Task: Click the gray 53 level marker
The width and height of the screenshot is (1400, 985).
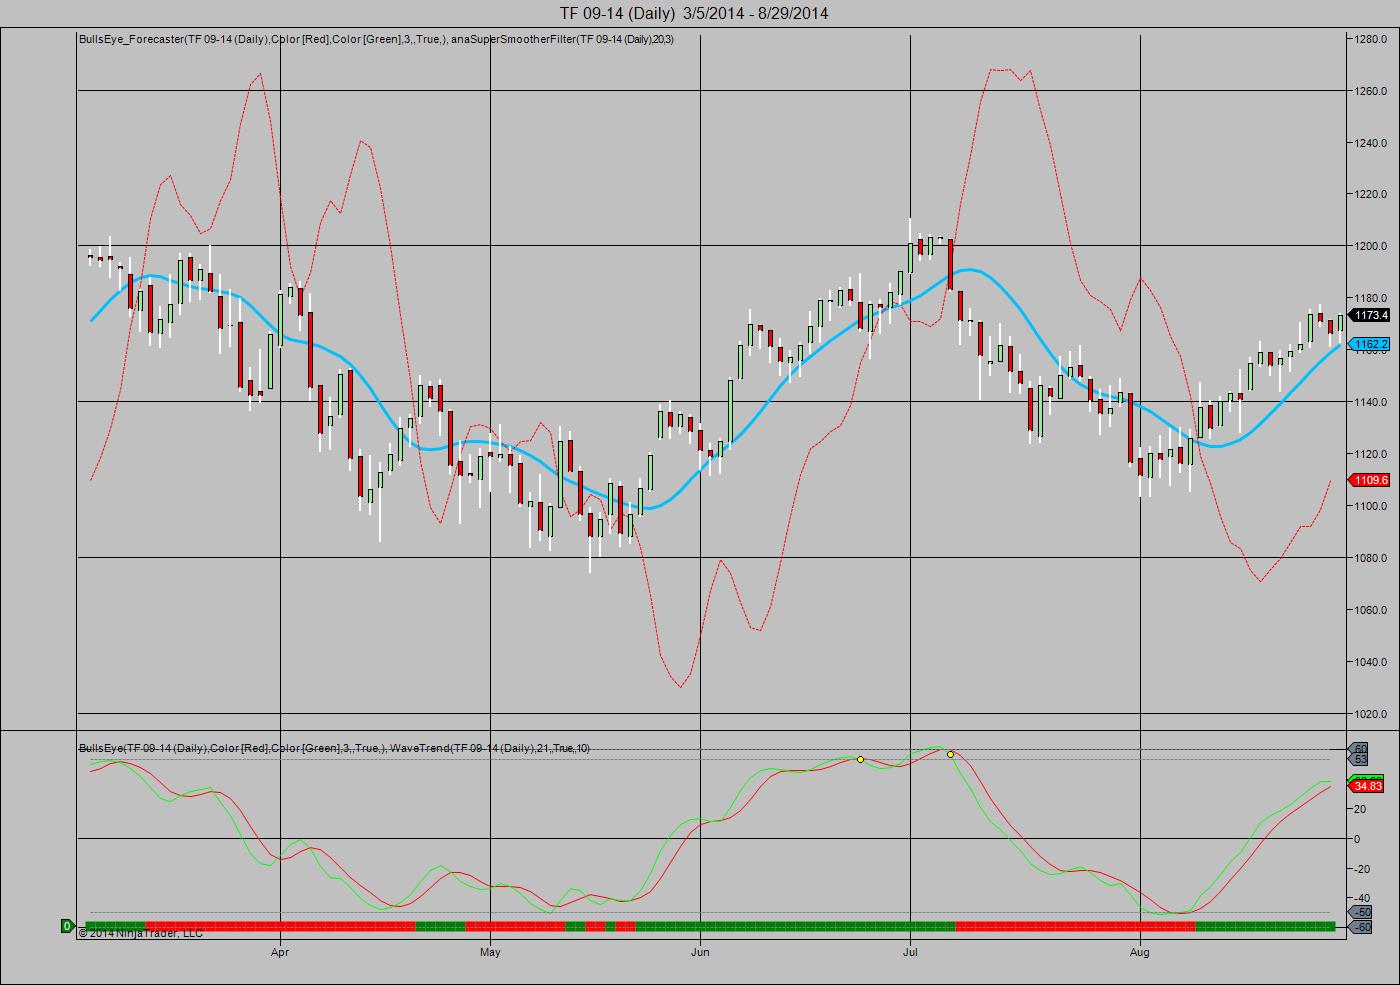Action: point(1360,760)
